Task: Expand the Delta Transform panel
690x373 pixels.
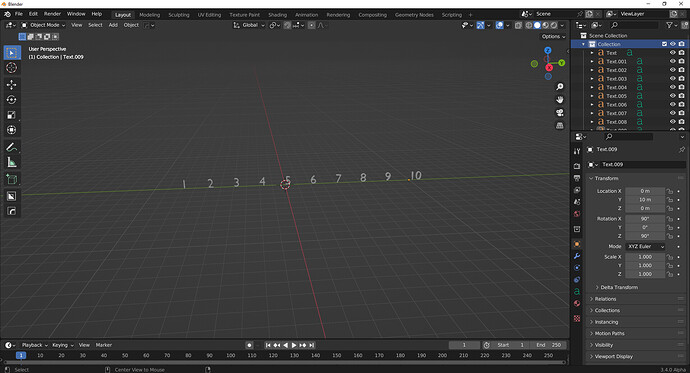Action: (619, 287)
